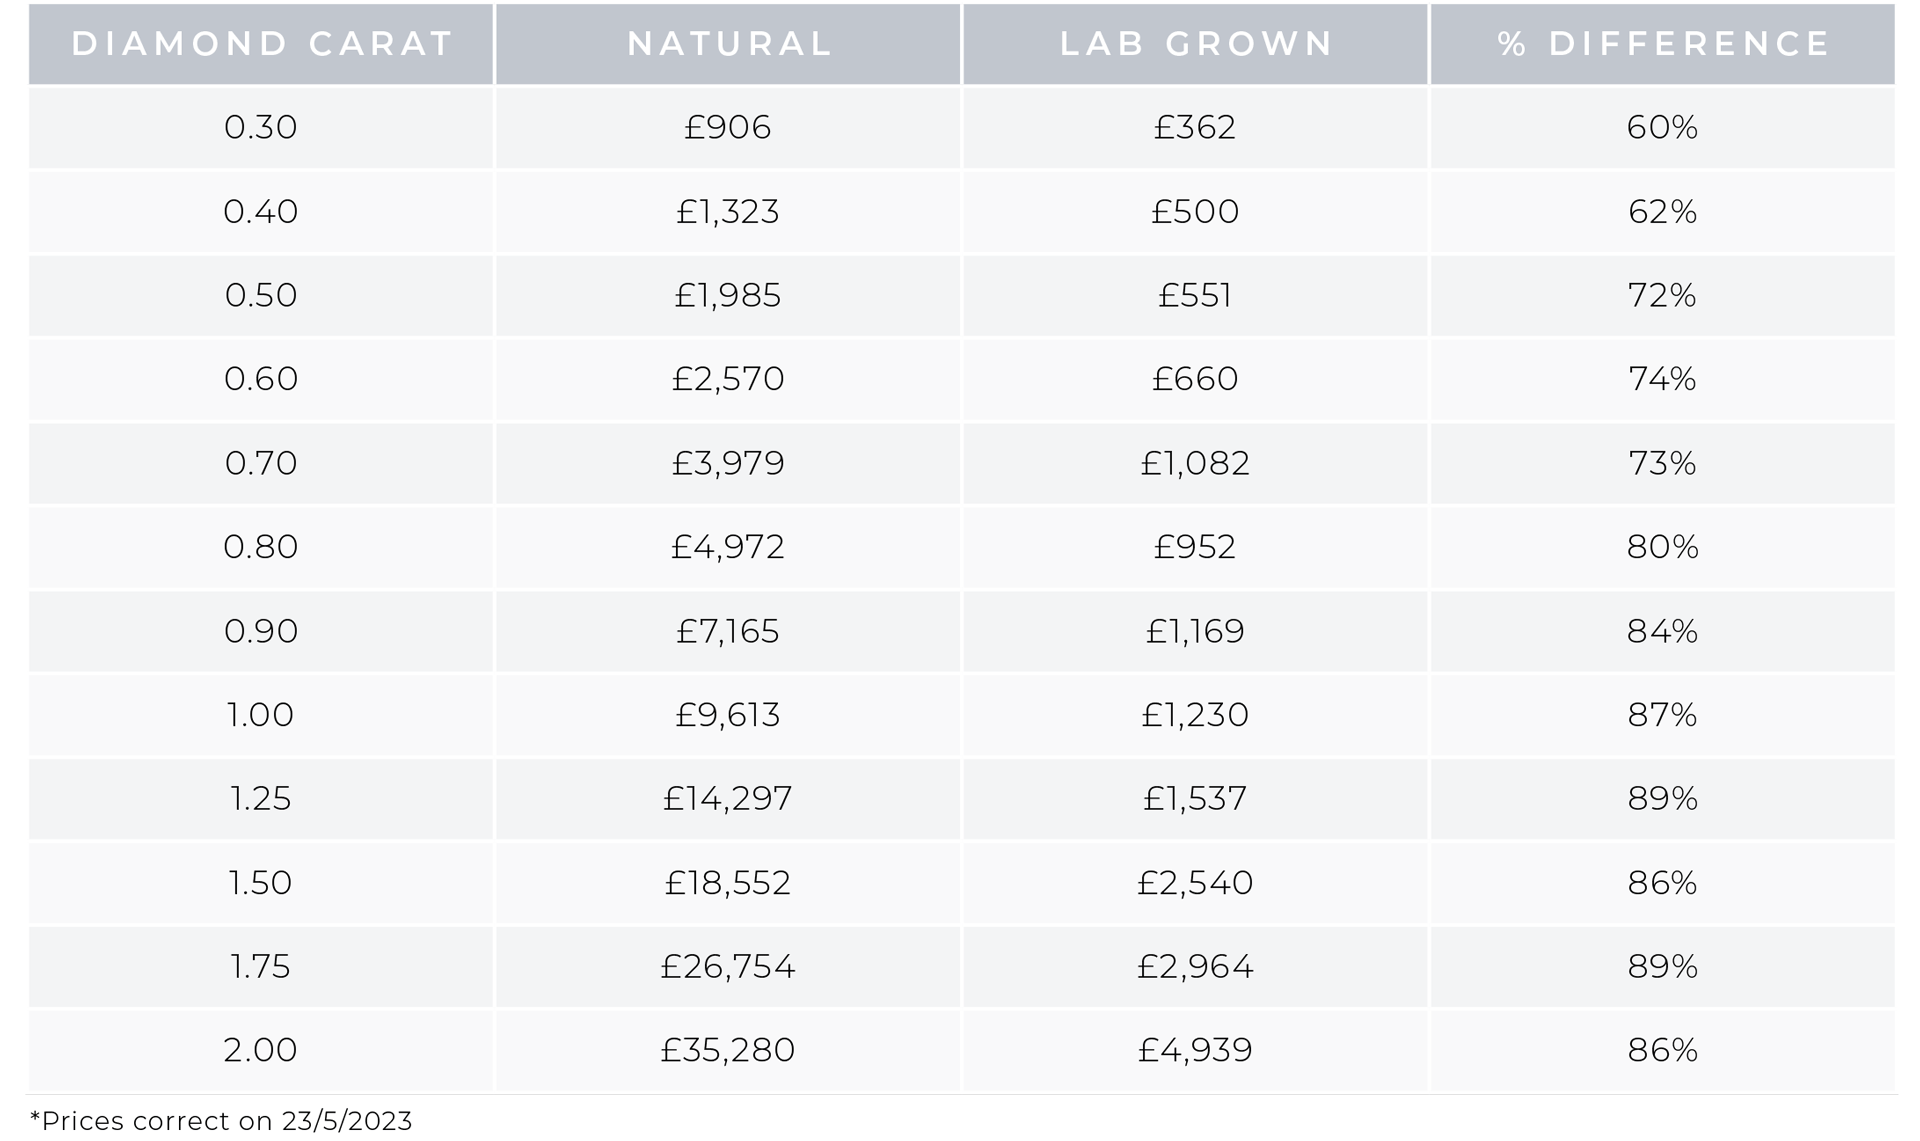Select the lab grown price £2,540
The width and height of the screenshot is (1920, 1141).
(1195, 883)
